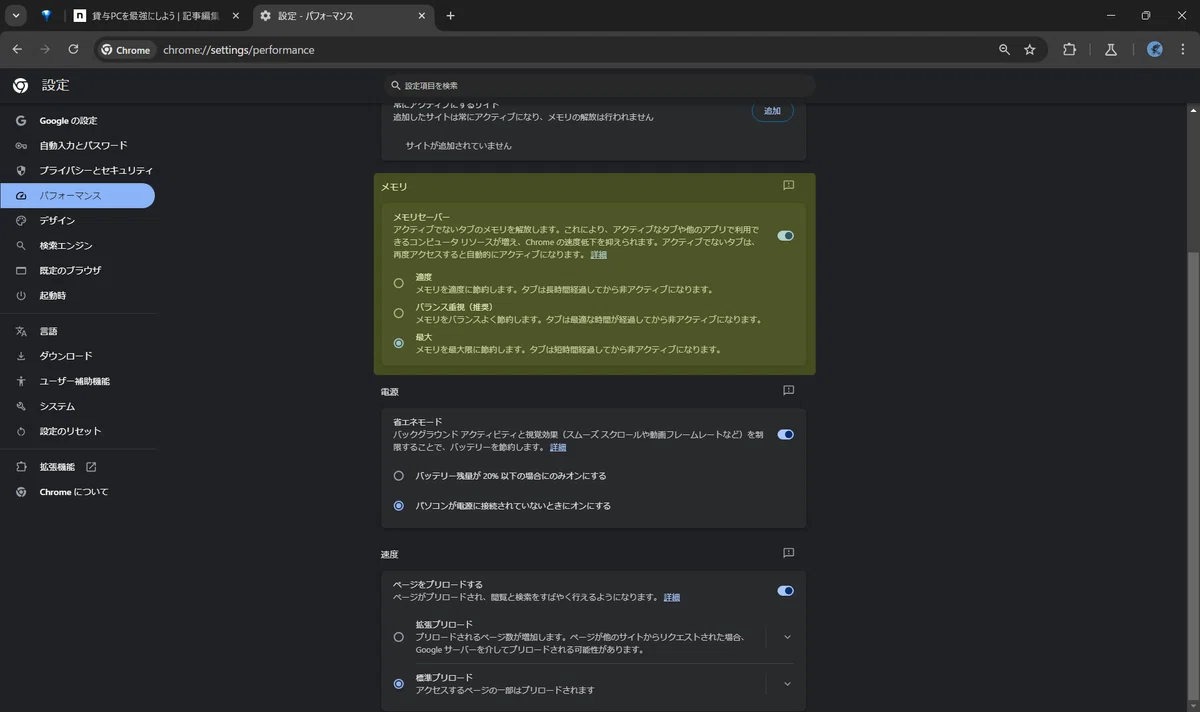
Task: Open Chrome three-dot menu
Action: tap(1182, 50)
